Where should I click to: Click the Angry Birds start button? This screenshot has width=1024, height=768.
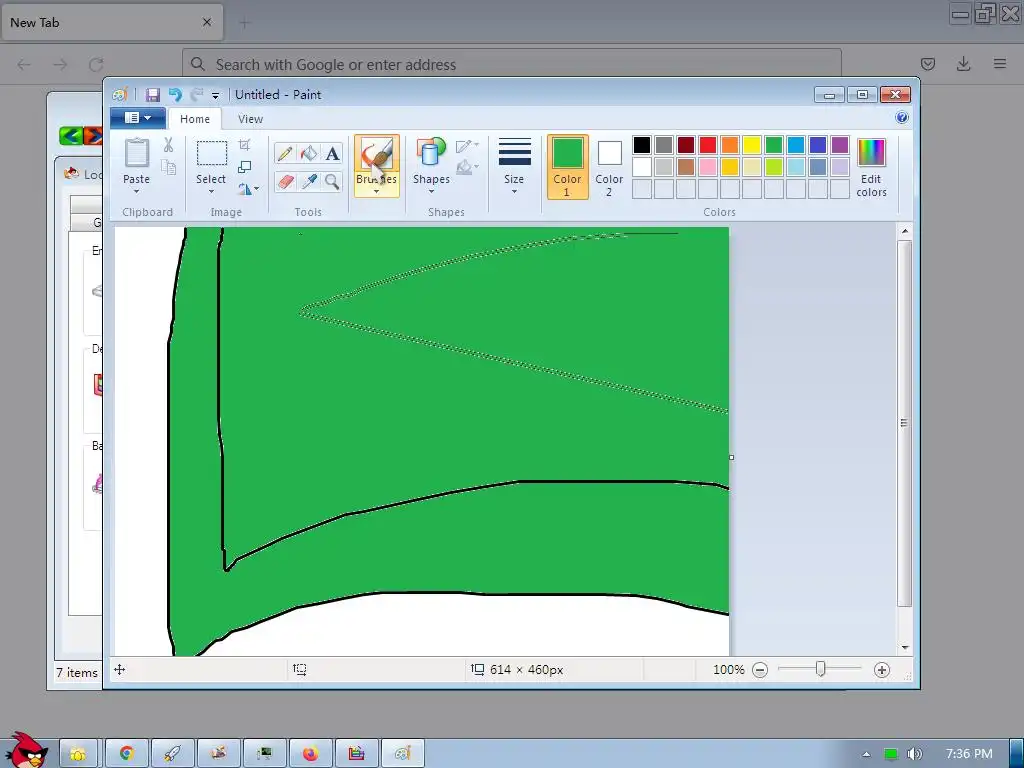point(26,750)
